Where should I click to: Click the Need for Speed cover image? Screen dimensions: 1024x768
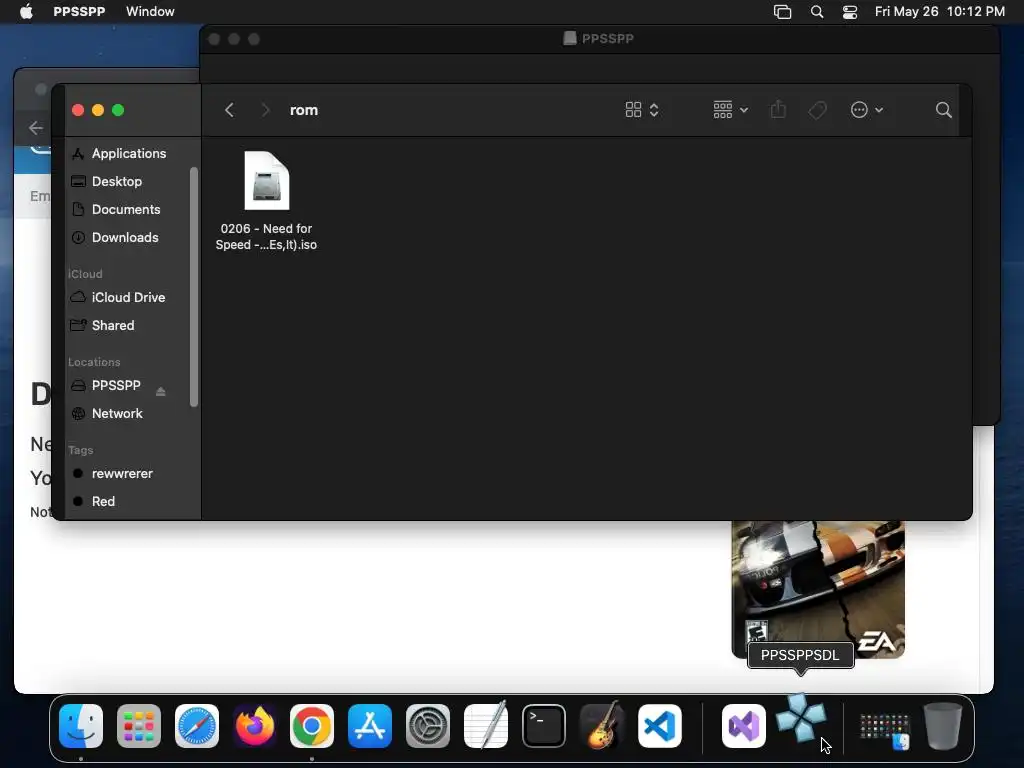818,589
